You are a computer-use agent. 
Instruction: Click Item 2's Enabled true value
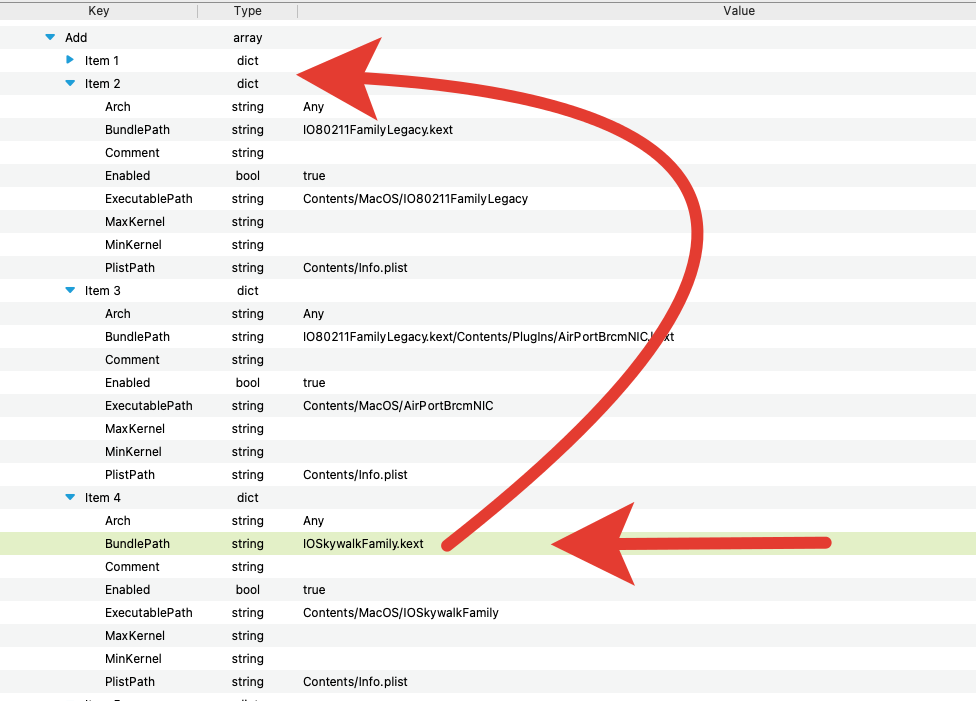(314, 176)
